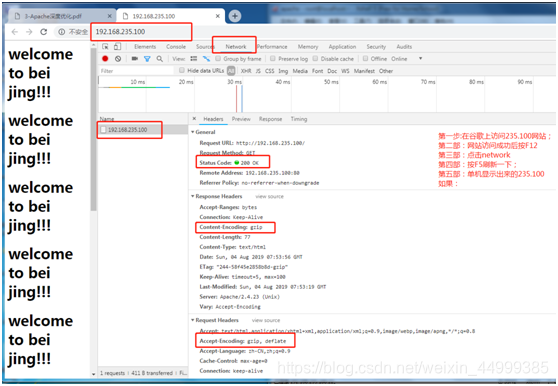558x386 pixels.
Task: Show the Timing detail tab
Action: [x=299, y=119]
